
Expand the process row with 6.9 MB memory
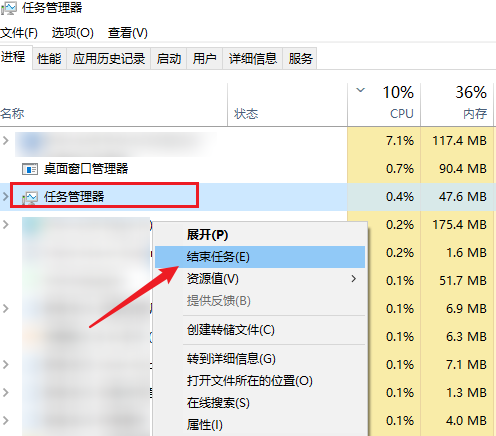(x=5, y=308)
